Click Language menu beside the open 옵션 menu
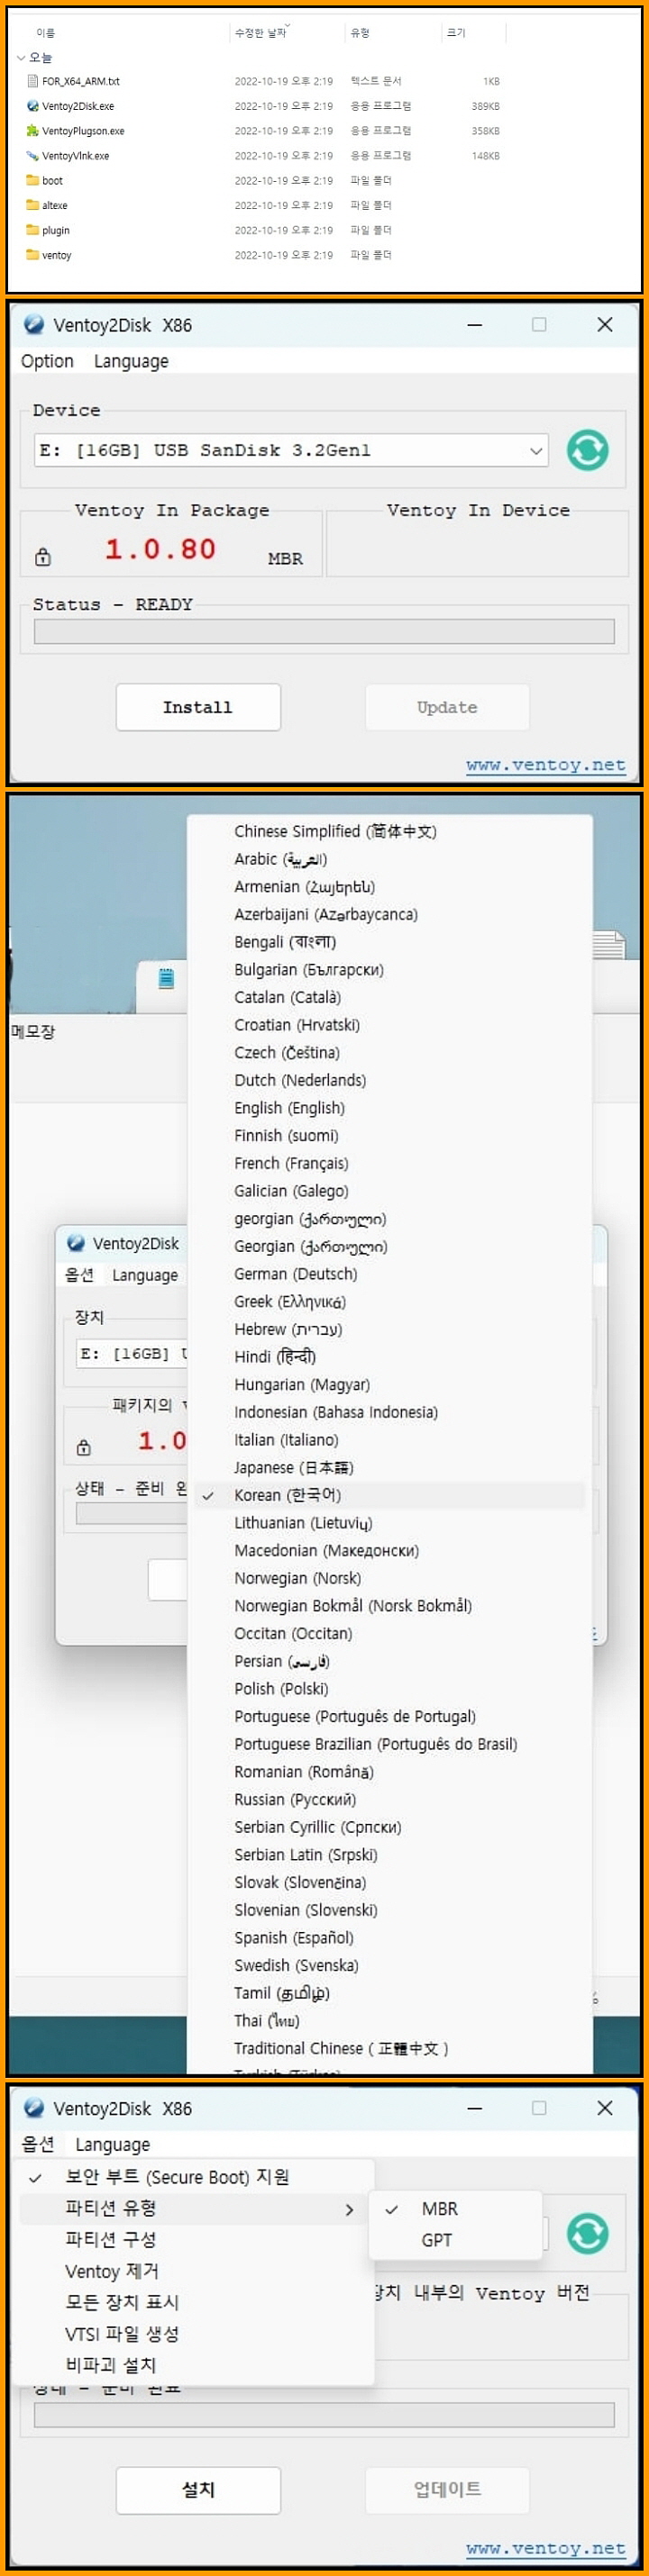 pos(112,2144)
